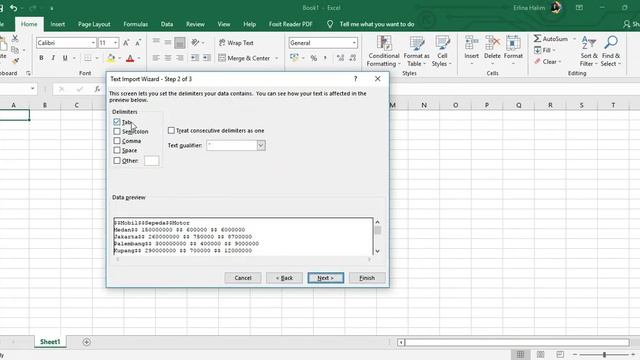Screen dimensions: 640x360
Task: Open Foxit Reader PDF tab
Action: pyautogui.click(x=290, y=24)
